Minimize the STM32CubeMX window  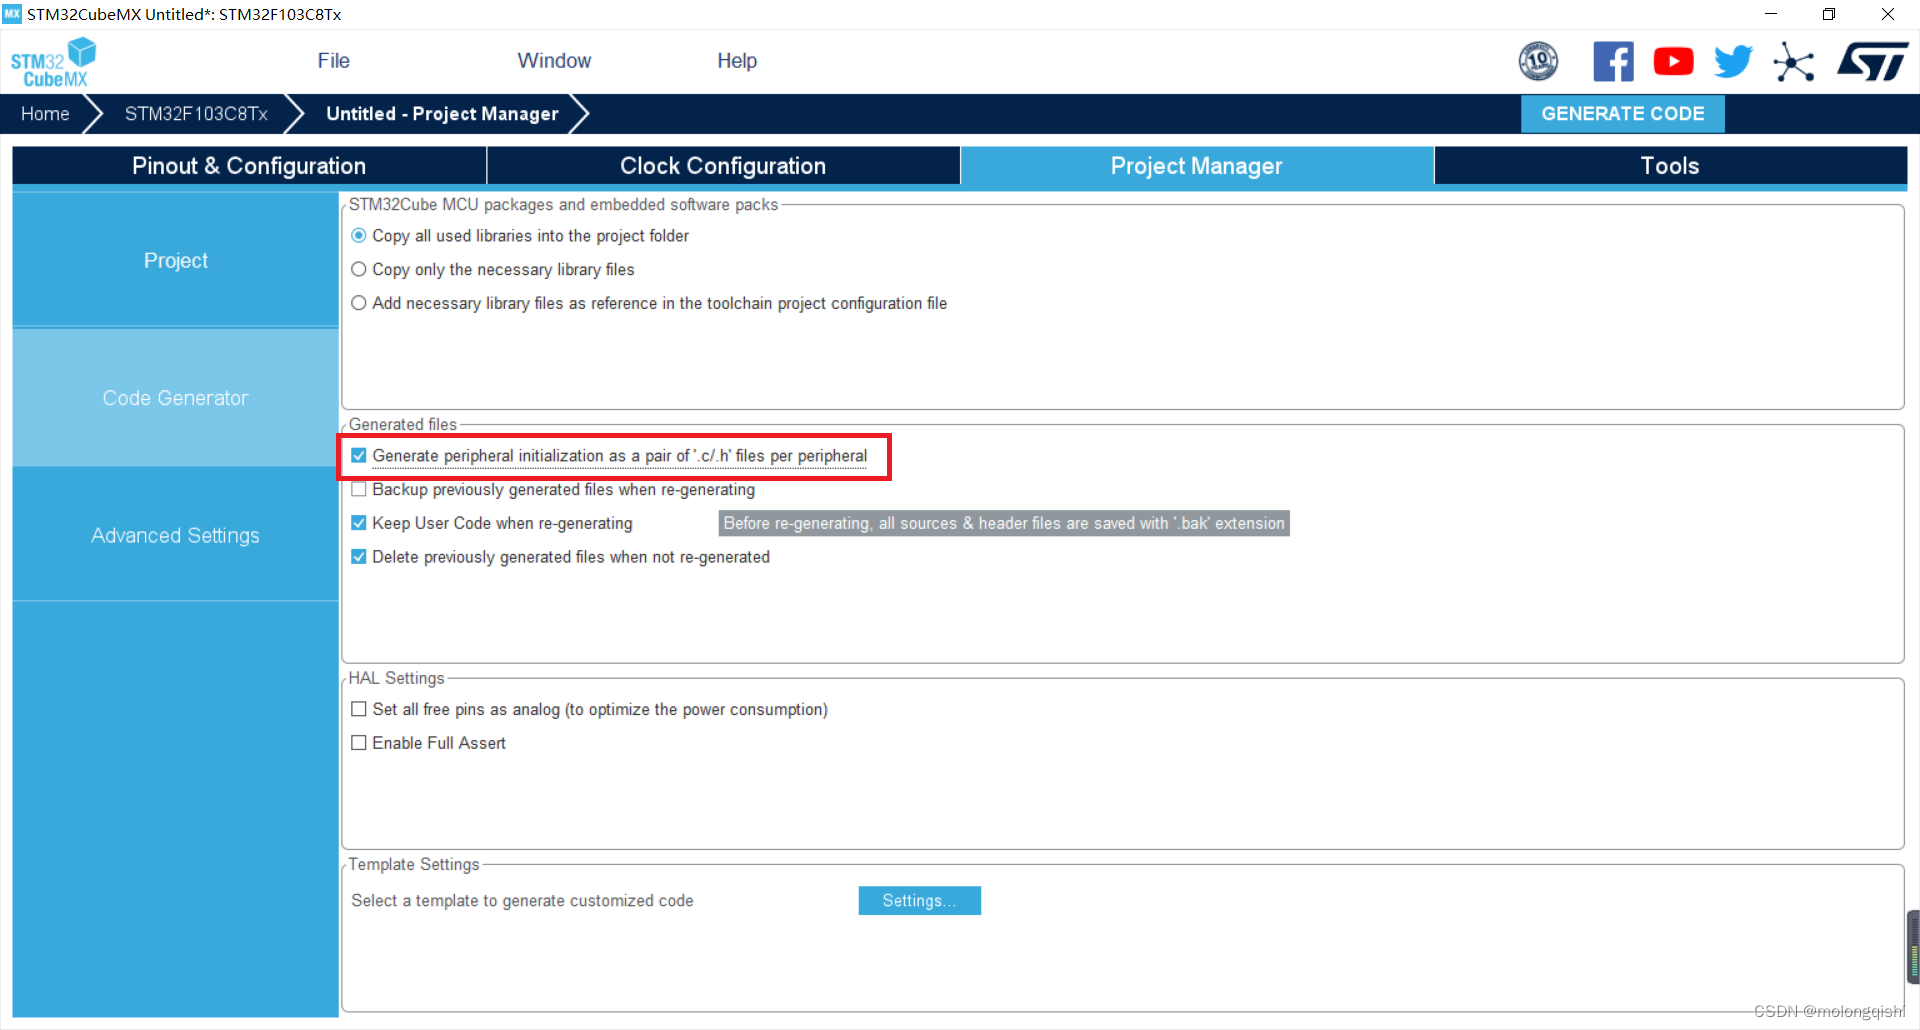pyautogui.click(x=1771, y=14)
